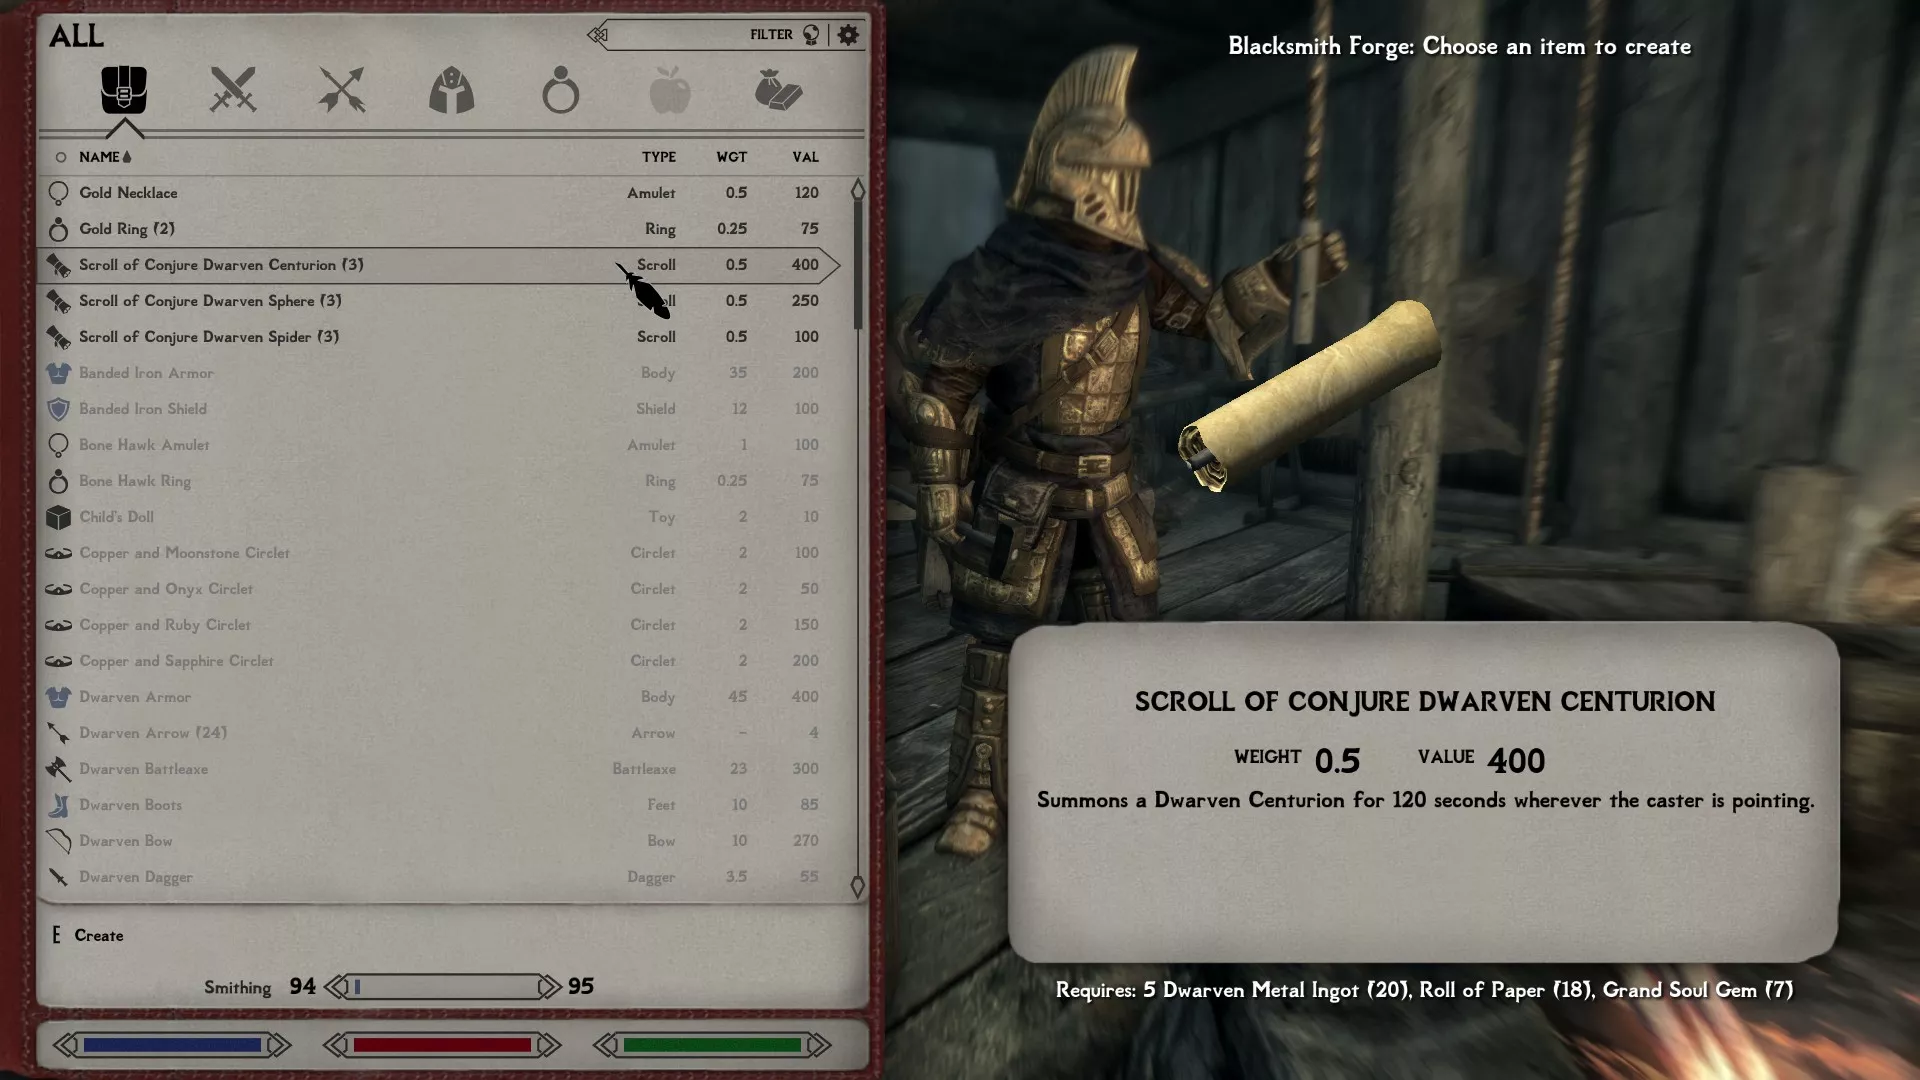Open the ingot pouch misc category
This screenshot has width=1920, height=1080.
[778, 90]
